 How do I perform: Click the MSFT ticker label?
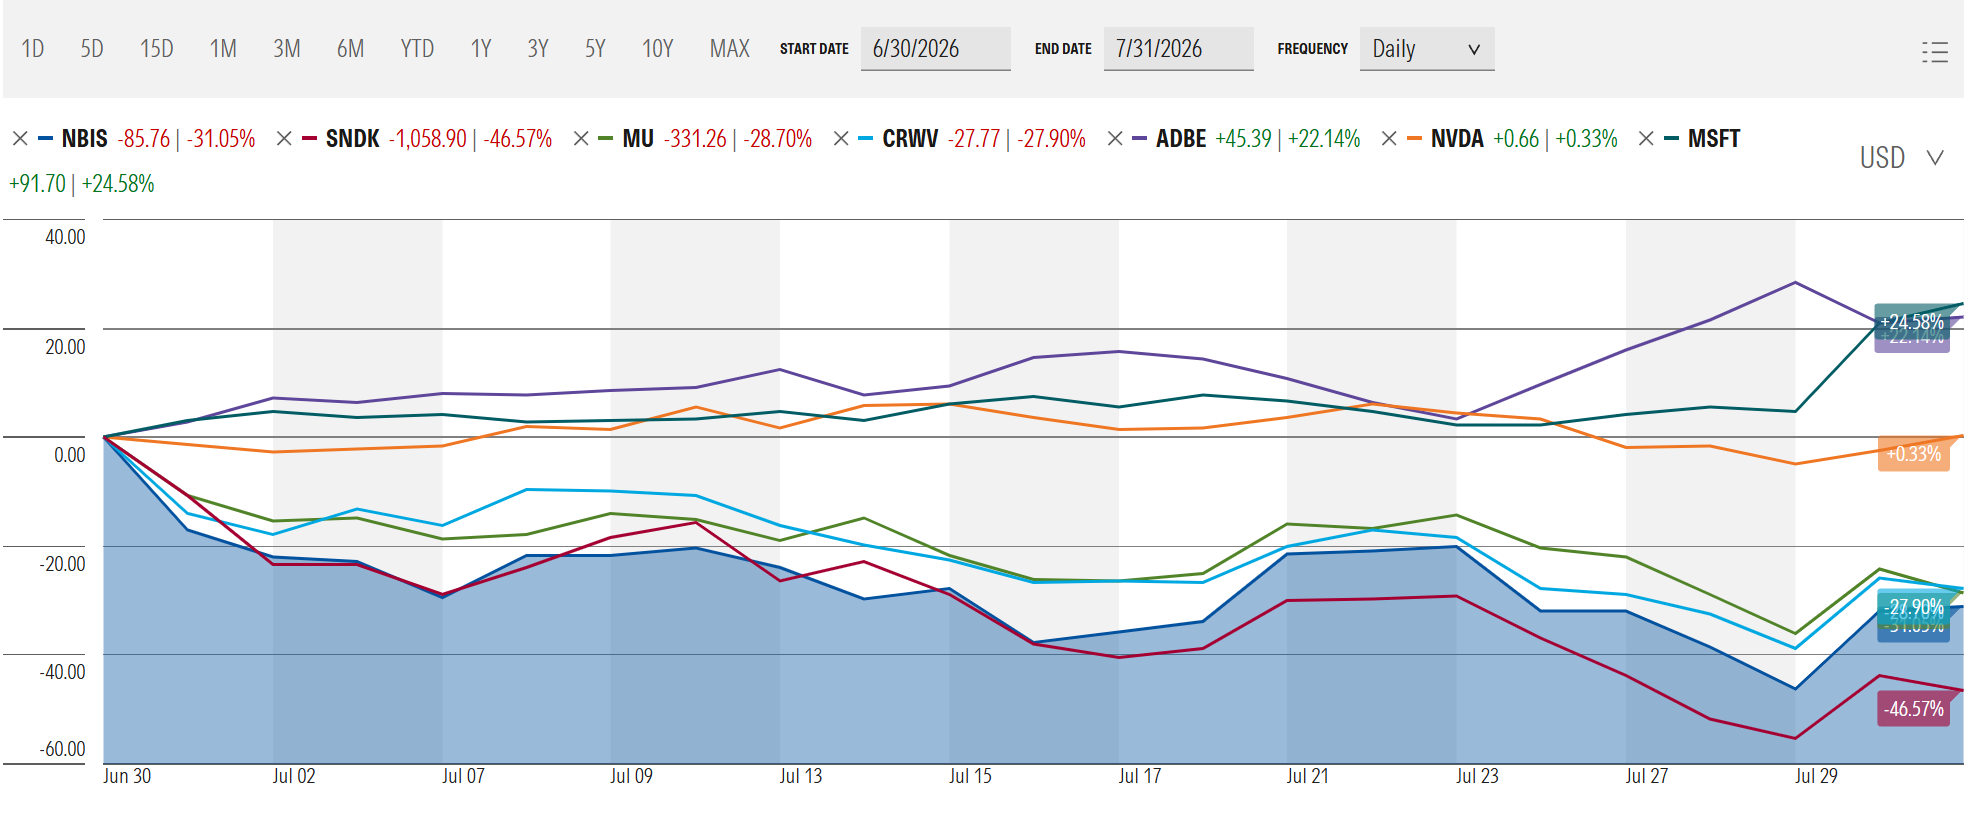1714,139
